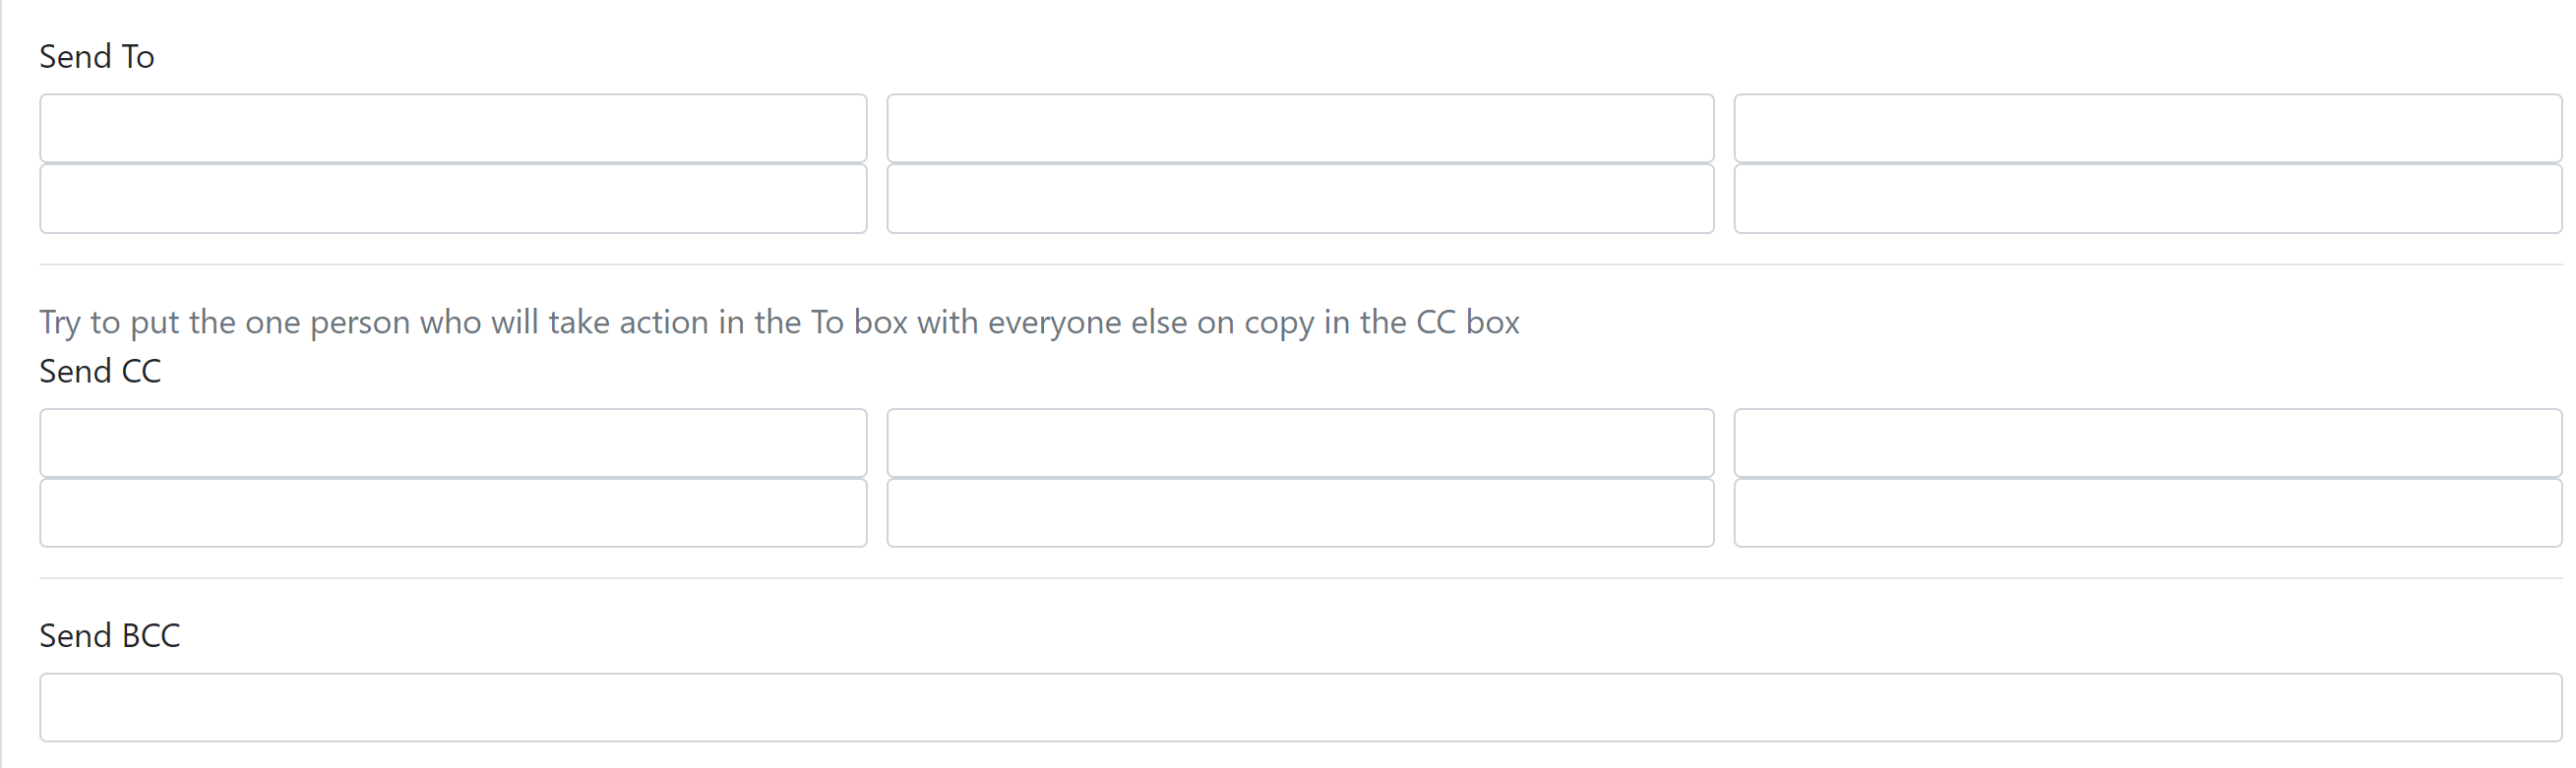Viewport: 2576px width, 768px height.
Task: Select the bottom-right Send CC field
Action: coord(2147,513)
